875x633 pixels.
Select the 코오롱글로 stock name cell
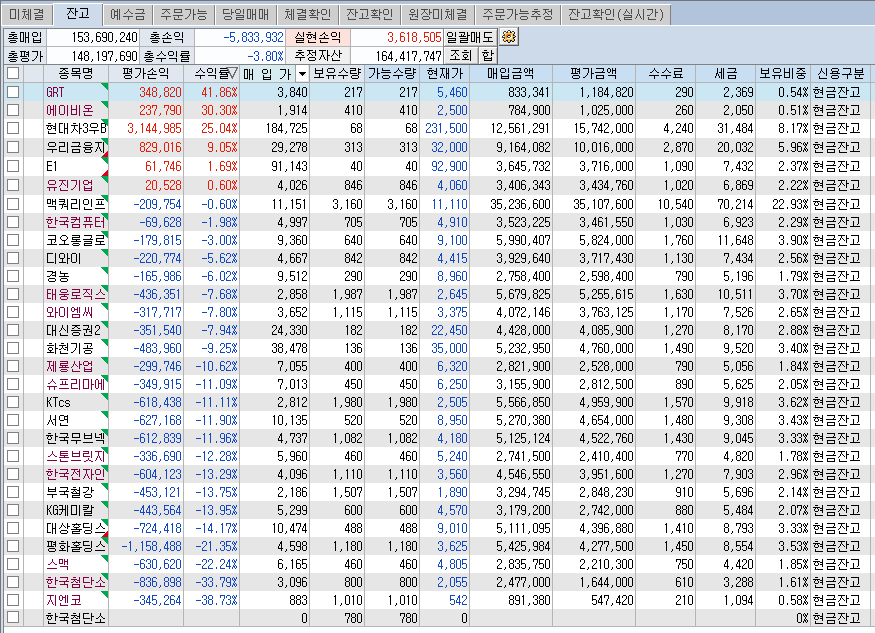[x=76, y=240]
